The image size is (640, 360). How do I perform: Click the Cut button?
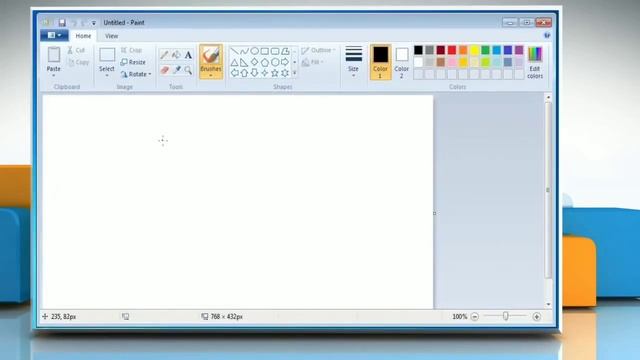coord(76,50)
